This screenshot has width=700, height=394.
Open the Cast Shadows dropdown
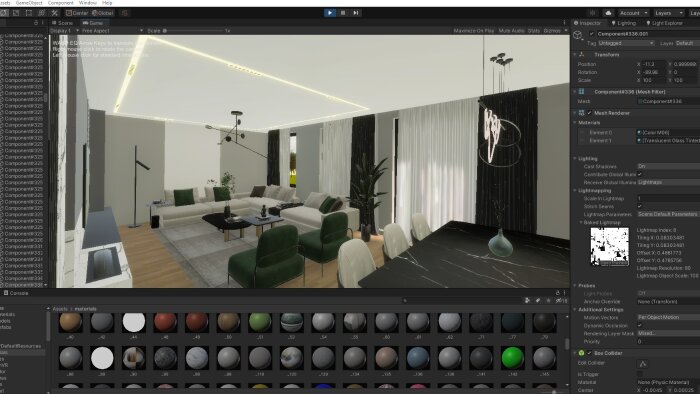pyautogui.click(x=668, y=166)
